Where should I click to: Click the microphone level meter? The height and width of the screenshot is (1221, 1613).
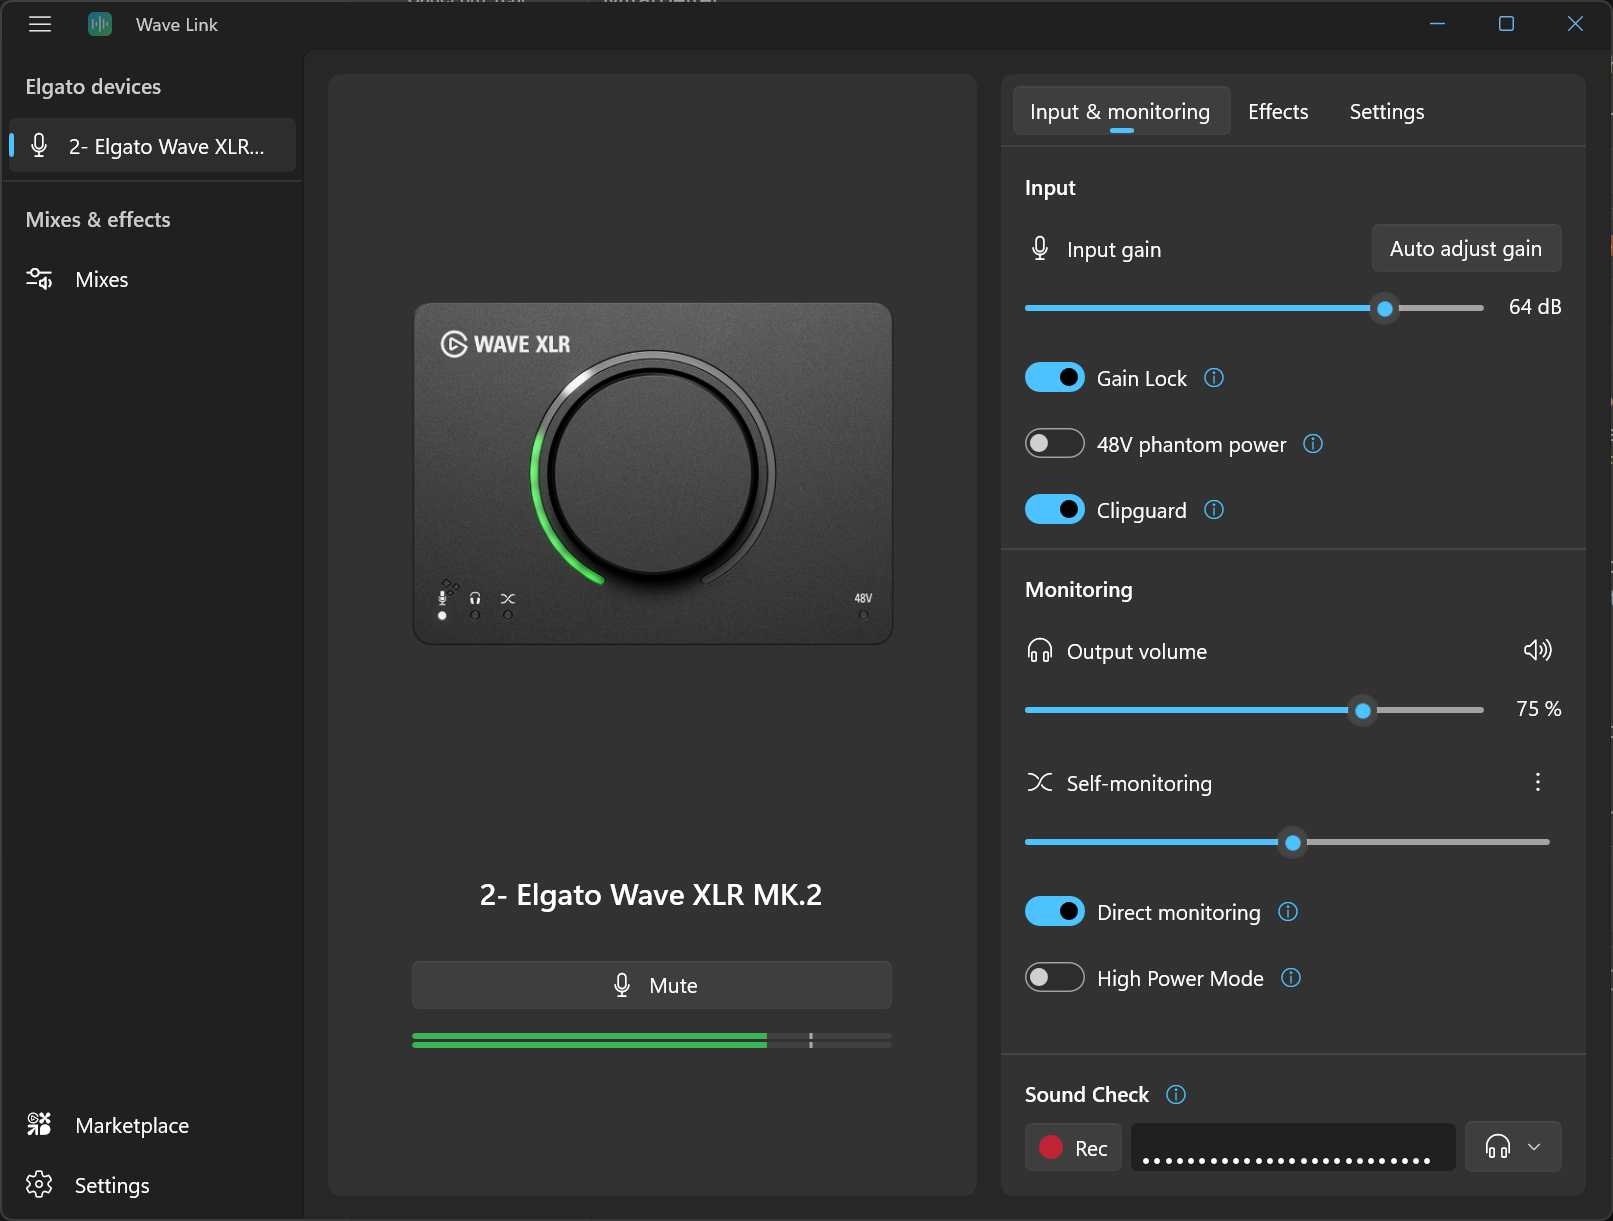click(x=652, y=1040)
